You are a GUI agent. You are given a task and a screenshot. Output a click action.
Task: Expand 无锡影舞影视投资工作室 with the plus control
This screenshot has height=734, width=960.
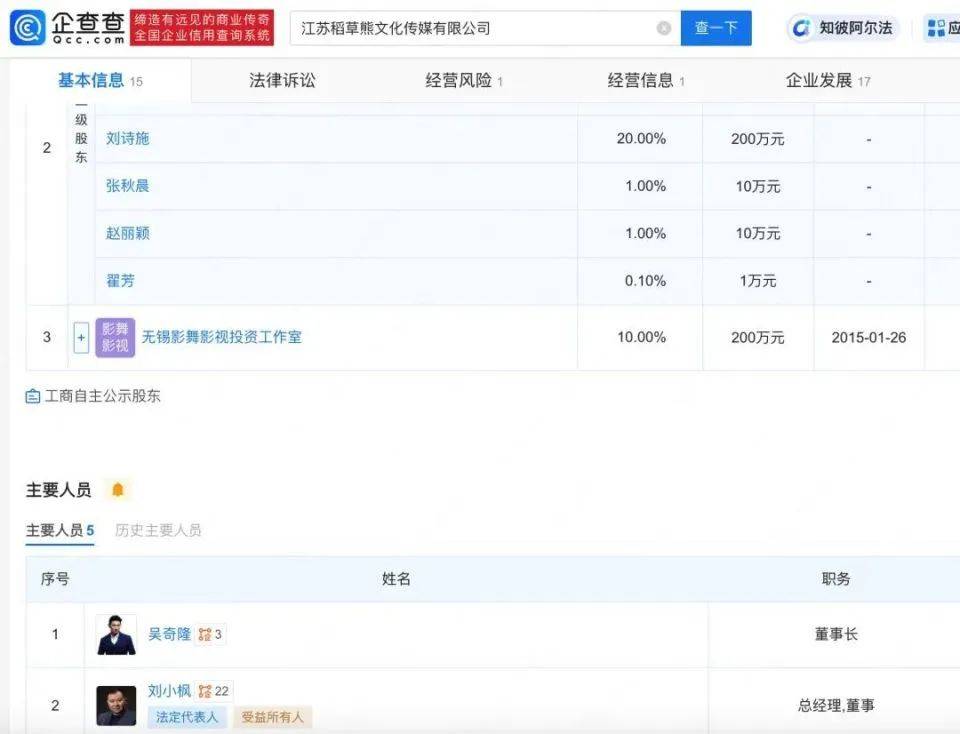(80, 337)
